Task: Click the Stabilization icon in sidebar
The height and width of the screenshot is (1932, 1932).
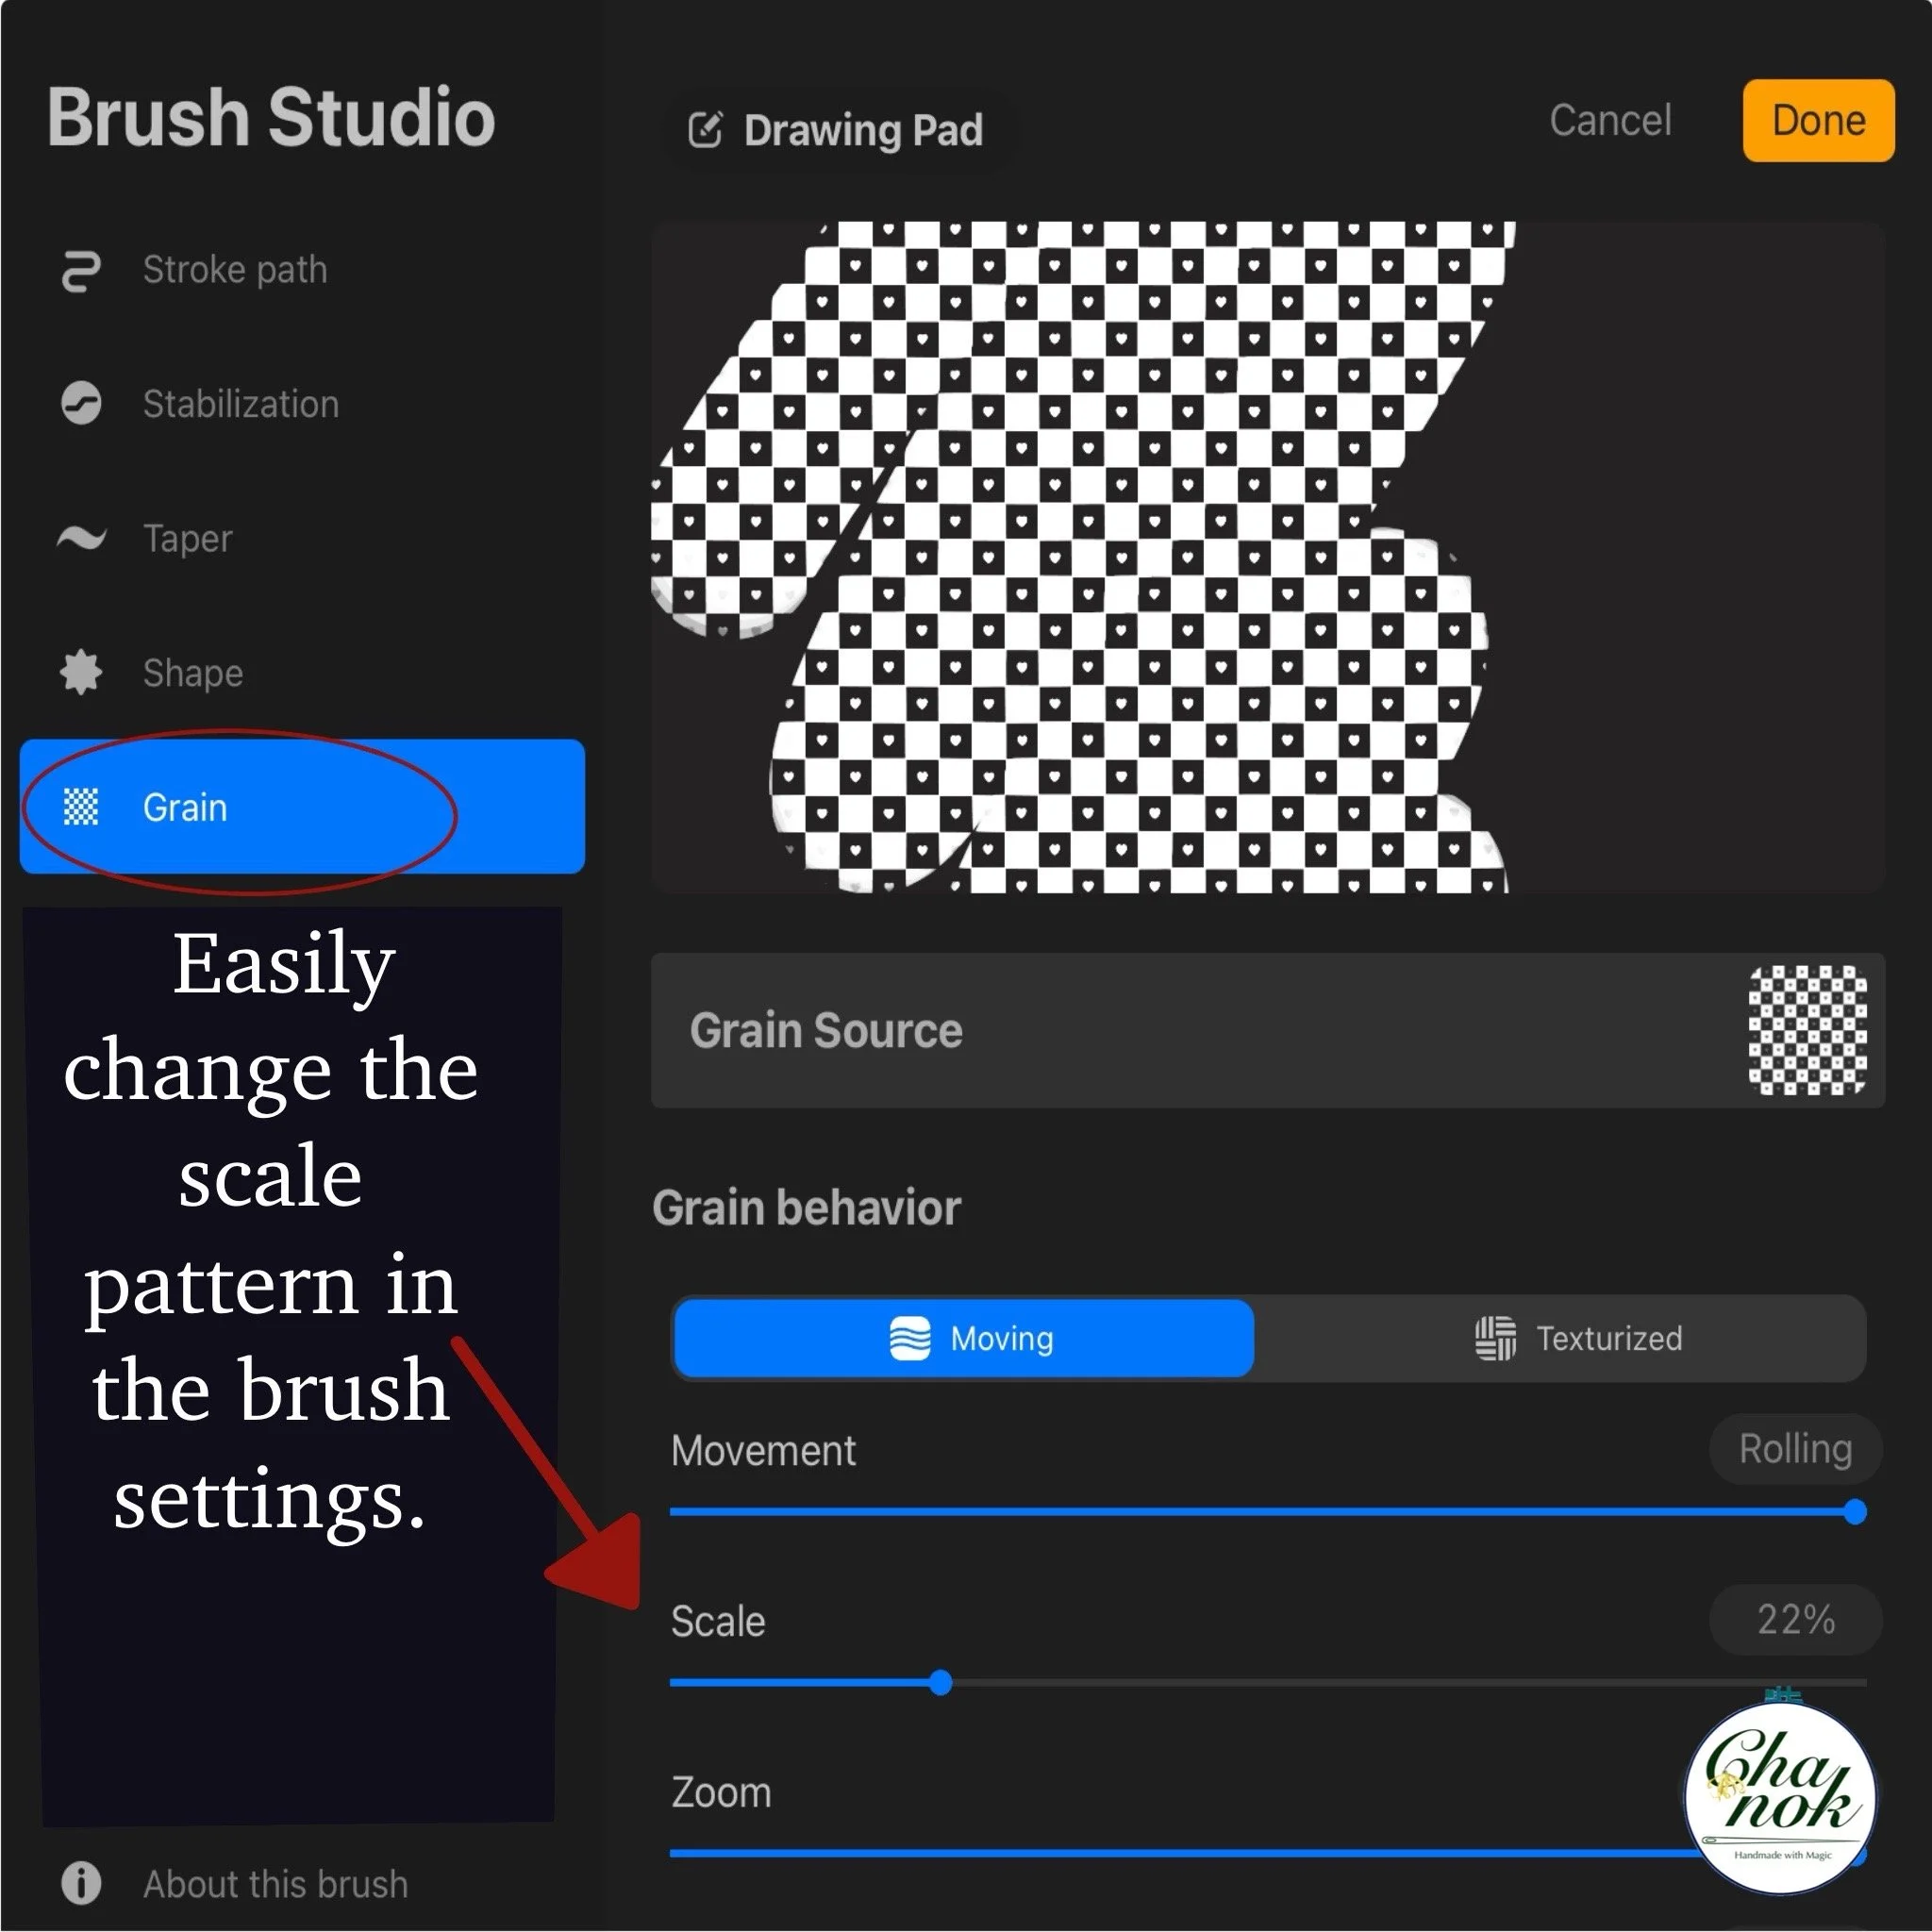Action: [81, 404]
